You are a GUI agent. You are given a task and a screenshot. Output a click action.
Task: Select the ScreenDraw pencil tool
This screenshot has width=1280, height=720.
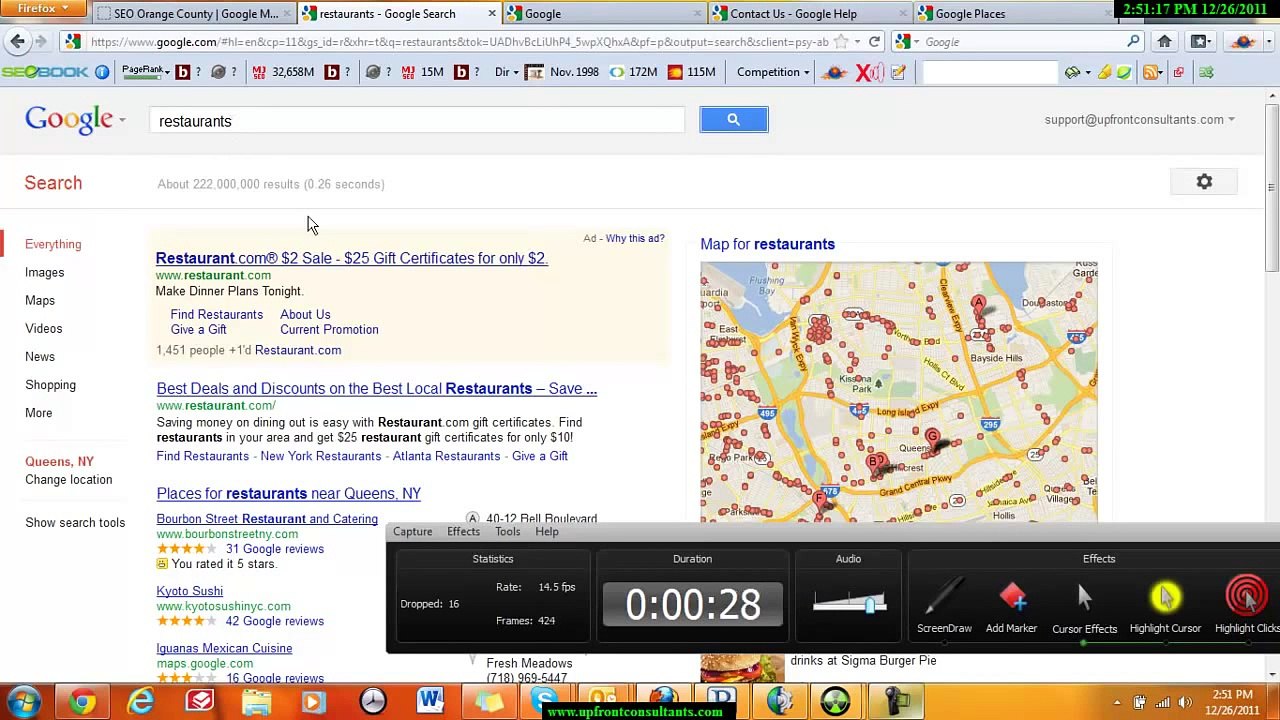tap(944, 606)
